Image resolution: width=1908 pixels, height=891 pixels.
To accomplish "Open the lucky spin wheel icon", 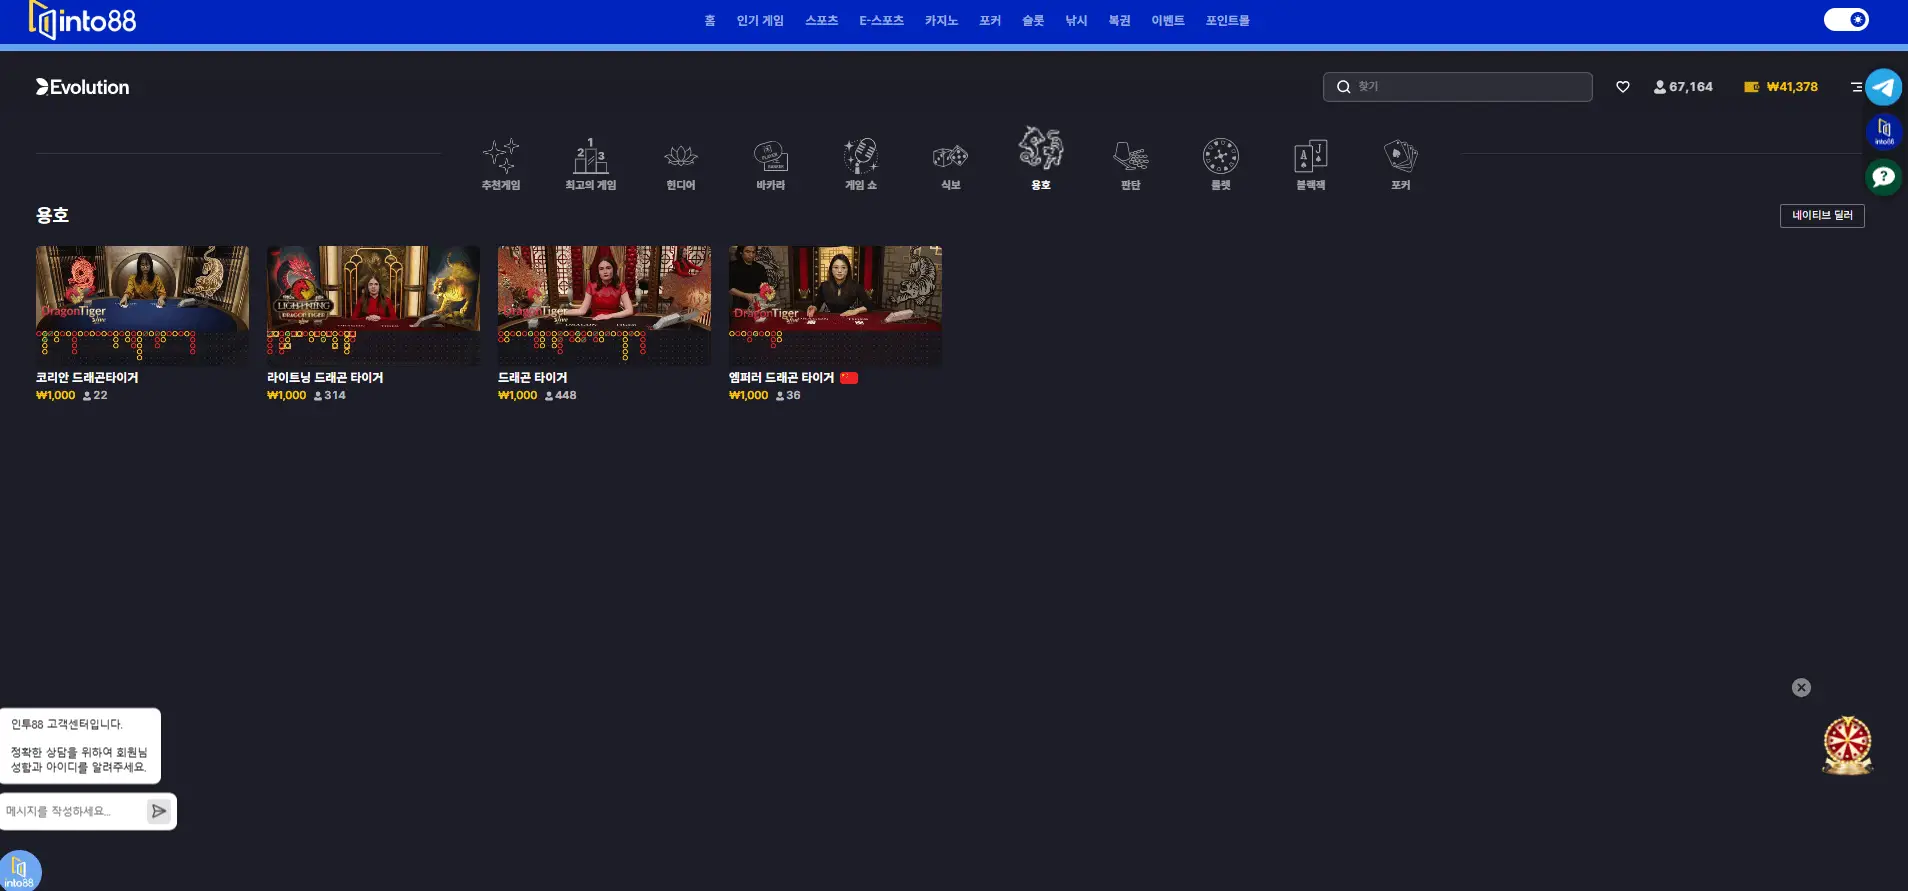I will coord(1847,745).
